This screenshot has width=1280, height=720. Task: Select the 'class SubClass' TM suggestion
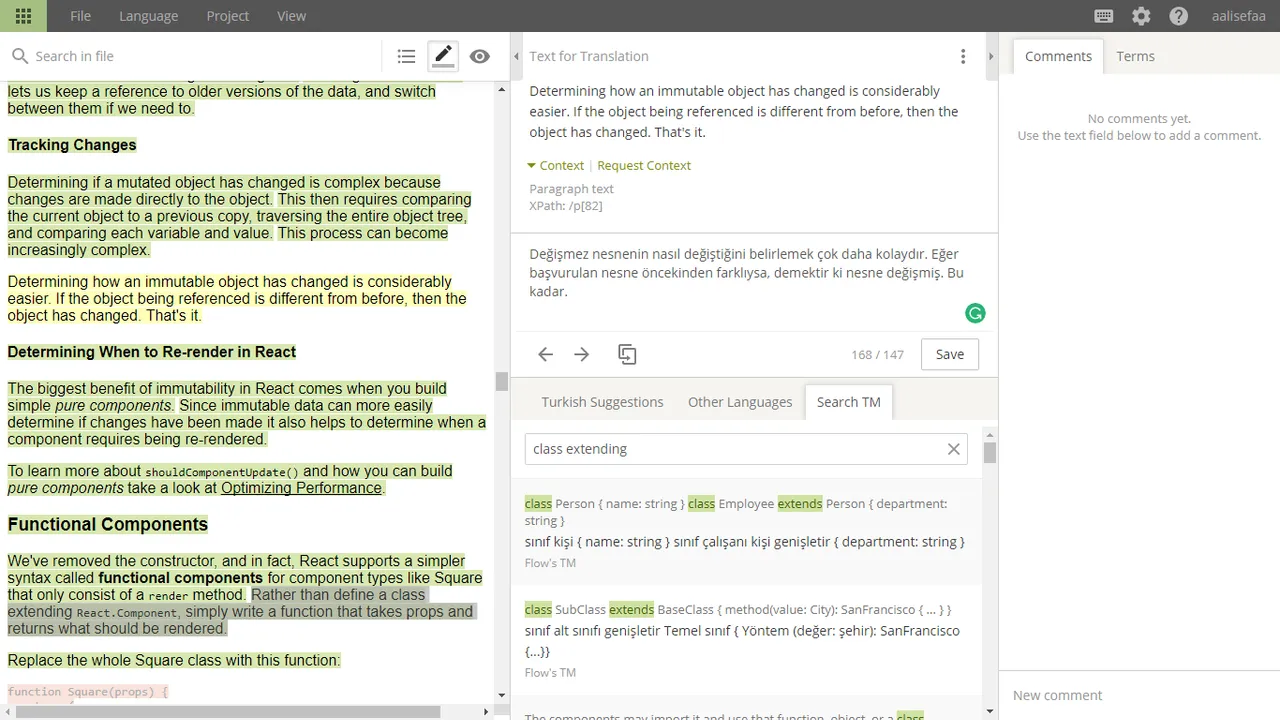tap(746, 640)
